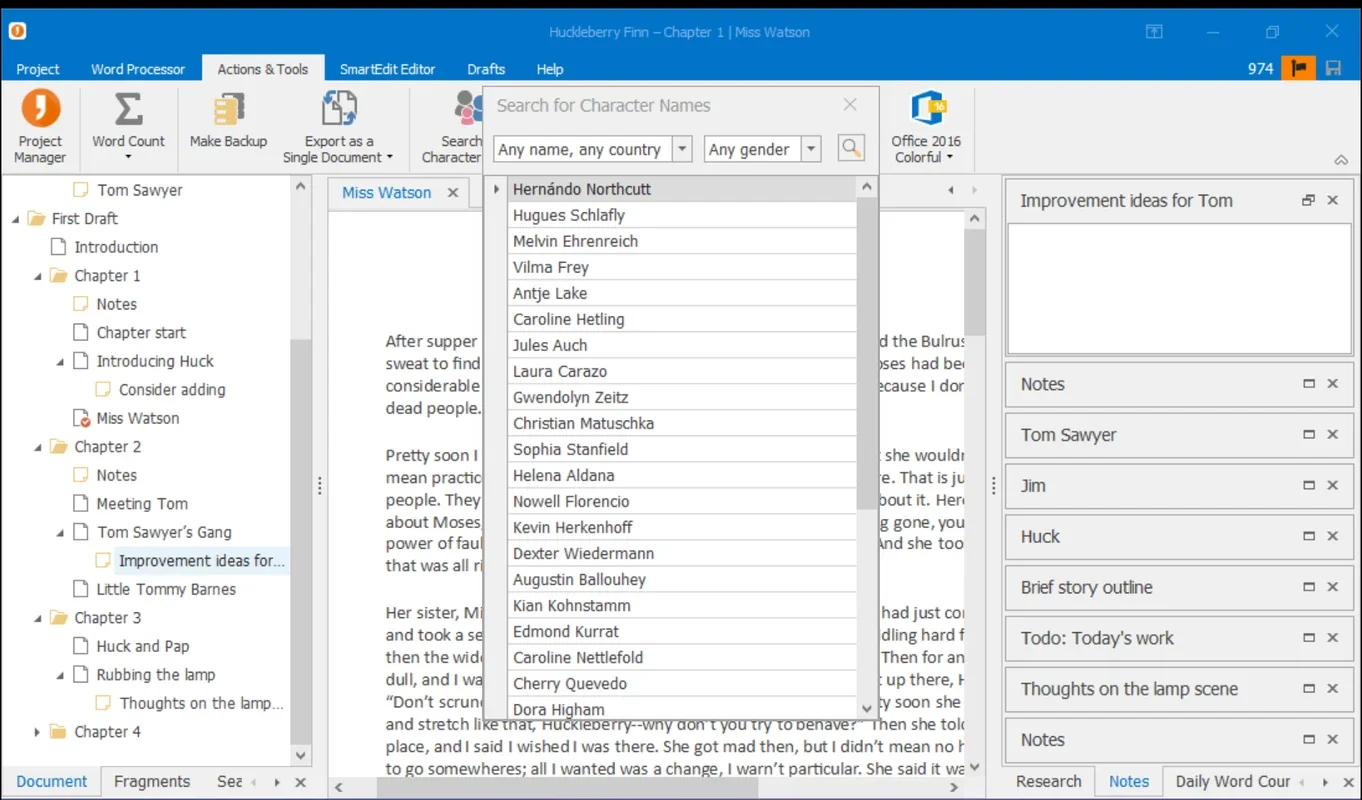Click the save disk icon
The height and width of the screenshot is (800, 1362).
[1333, 68]
